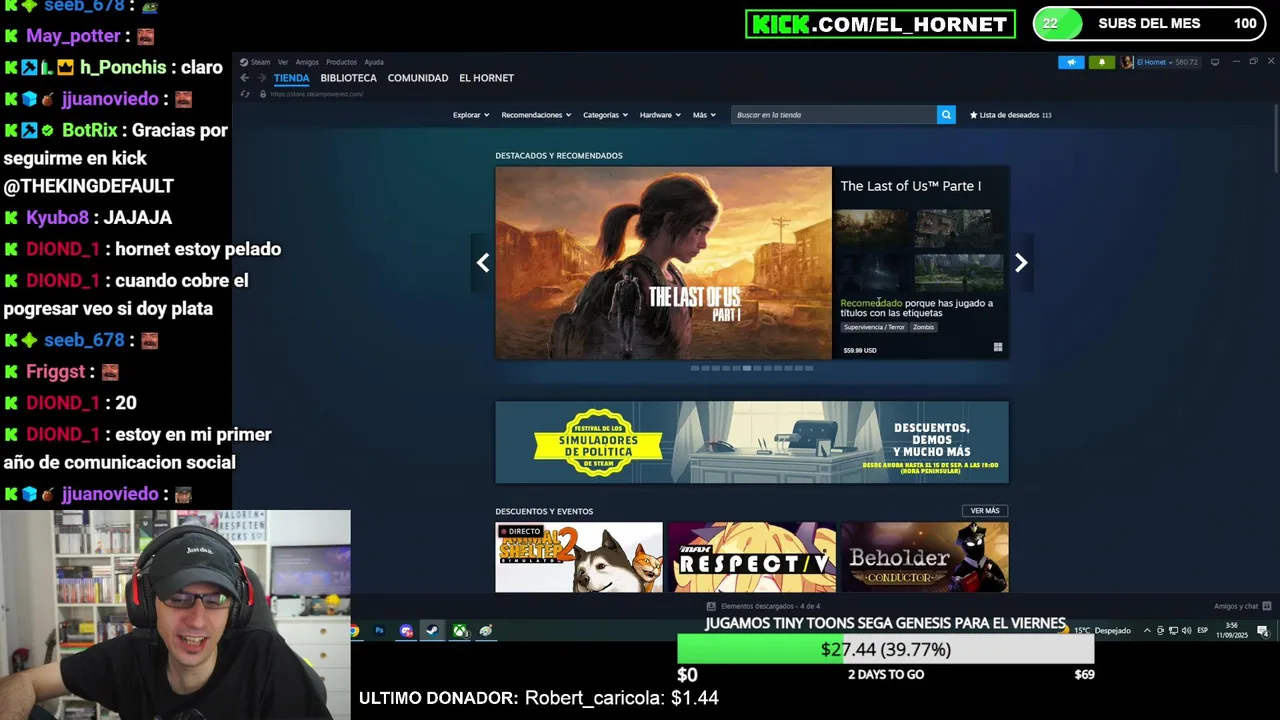Image resolution: width=1280 pixels, height=720 pixels.
Task: Open the downloads icon in Steam's bottom bar
Action: [x=711, y=606]
